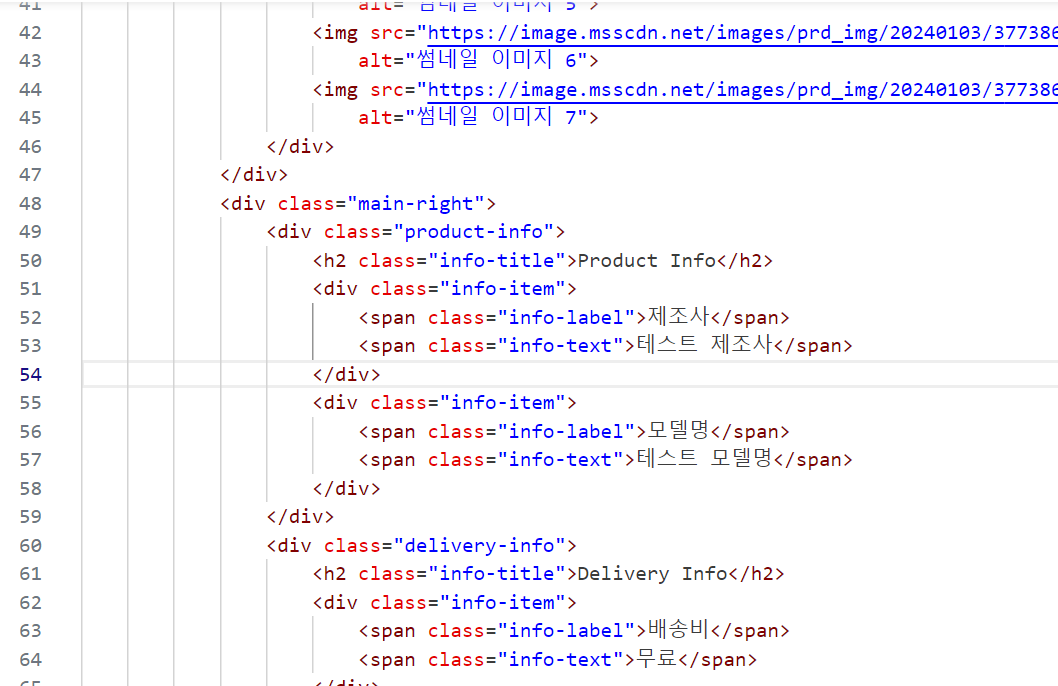
Task: Click line number 48 in gutter
Action: pos(30,204)
